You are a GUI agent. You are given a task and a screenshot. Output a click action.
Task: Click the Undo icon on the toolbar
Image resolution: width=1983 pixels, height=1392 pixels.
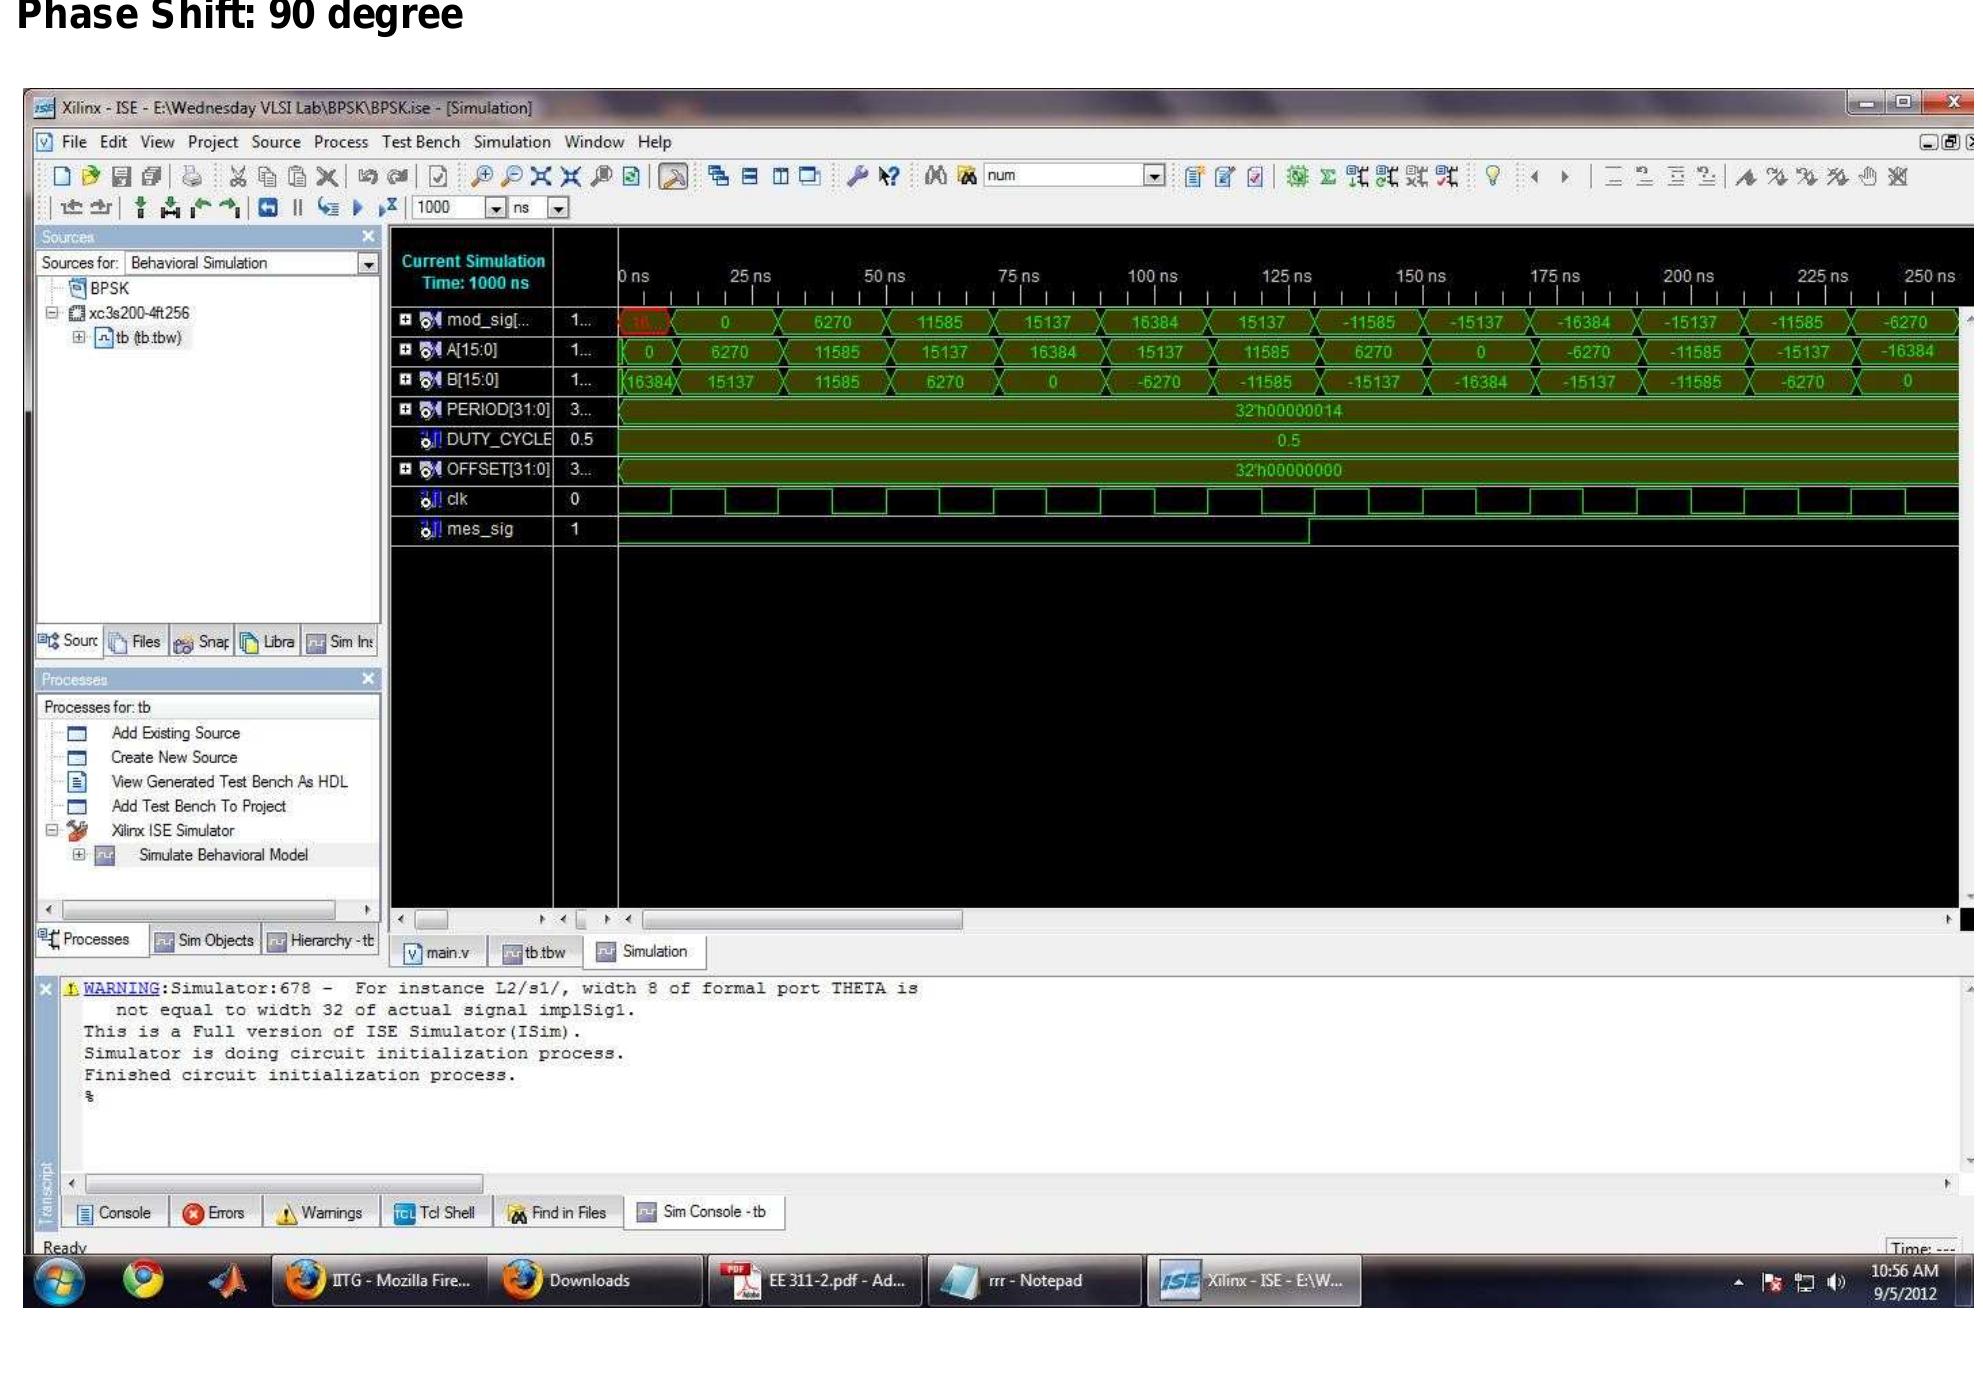tap(370, 177)
